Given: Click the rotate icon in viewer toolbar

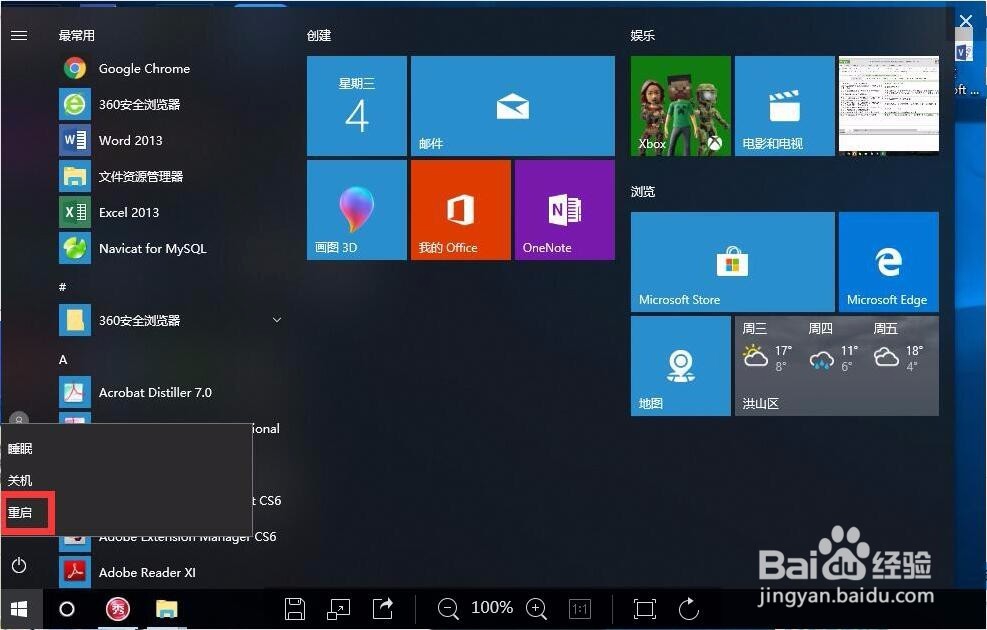Looking at the screenshot, I should [x=689, y=609].
